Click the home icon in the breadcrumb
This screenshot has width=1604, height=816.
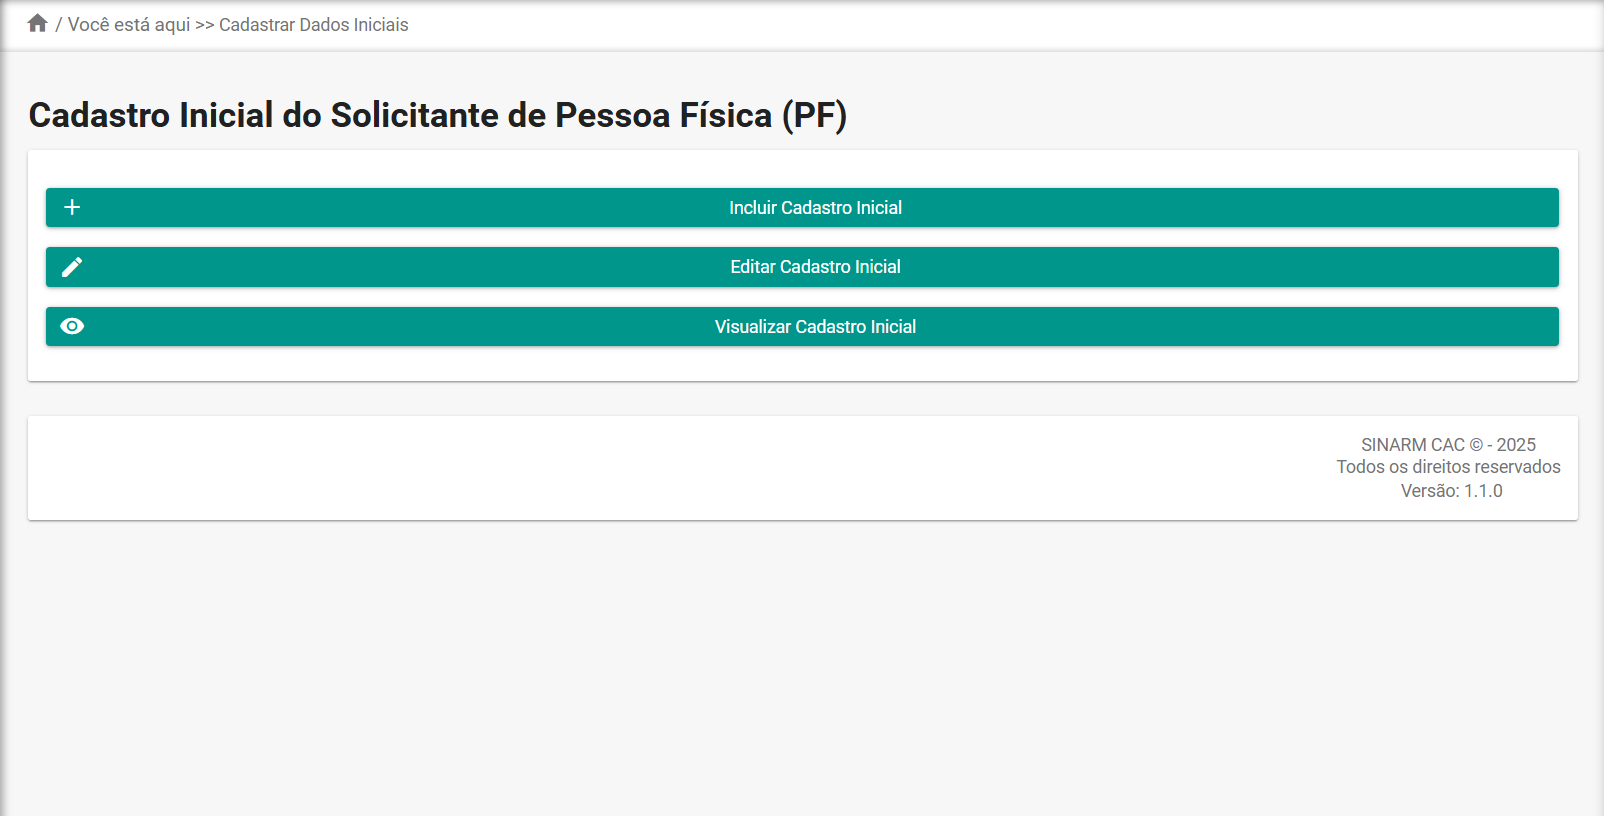38,23
